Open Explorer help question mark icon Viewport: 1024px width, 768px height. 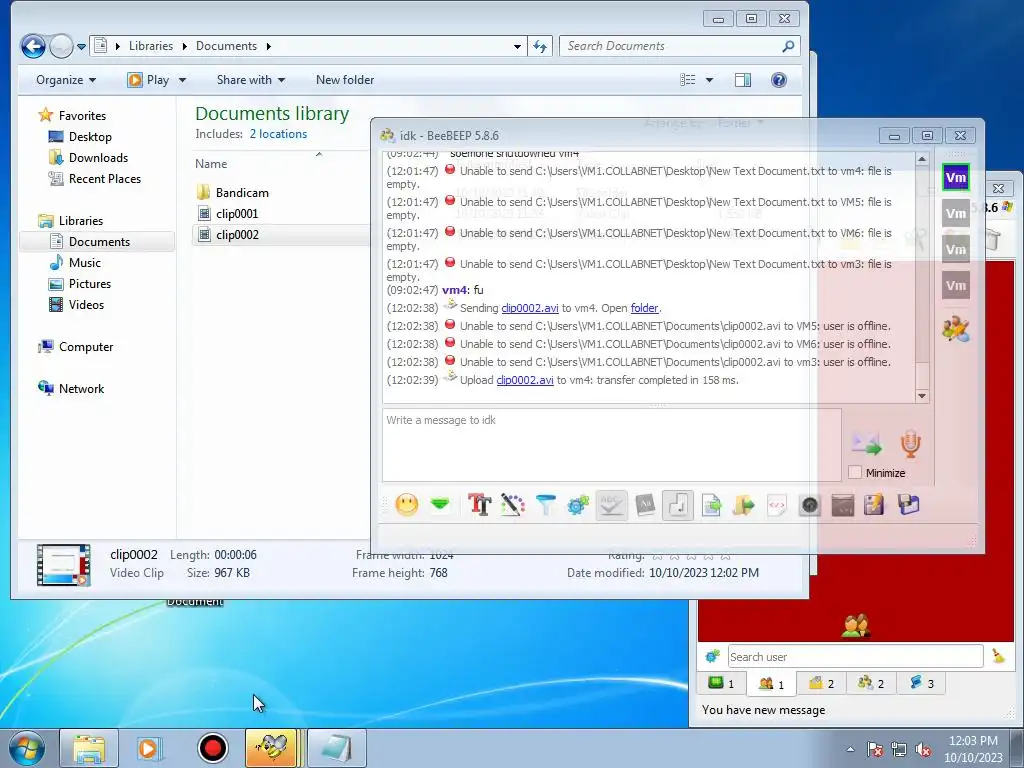(778, 80)
